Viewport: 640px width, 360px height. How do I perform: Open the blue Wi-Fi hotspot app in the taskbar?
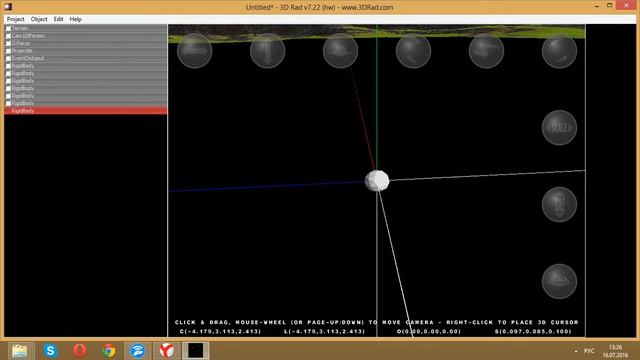pos(138,351)
